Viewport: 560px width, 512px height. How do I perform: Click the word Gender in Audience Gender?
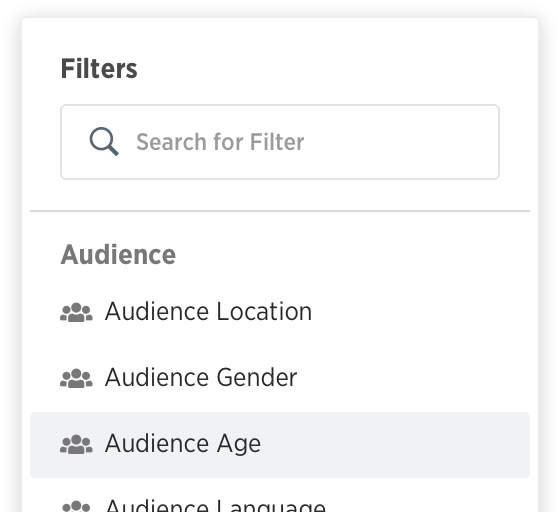pos(257,377)
